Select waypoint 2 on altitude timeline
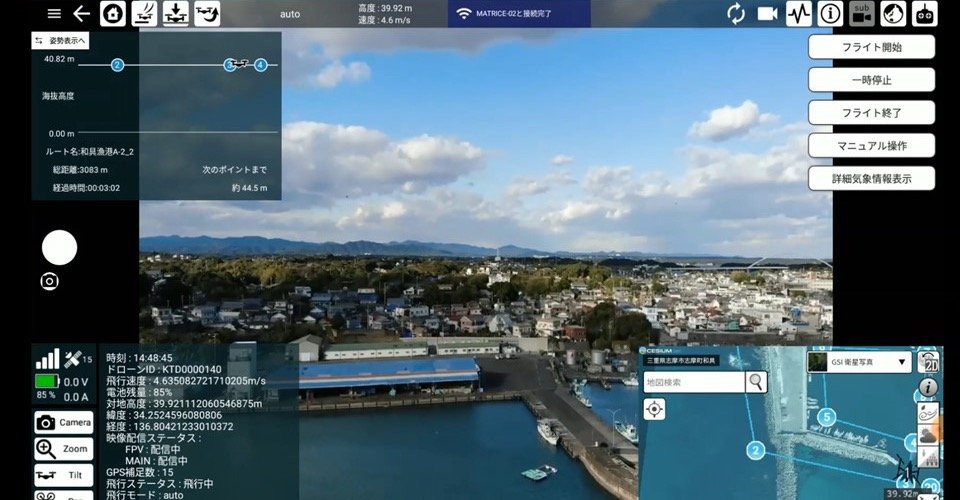This screenshot has width=960, height=500. [x=117, y=65]
